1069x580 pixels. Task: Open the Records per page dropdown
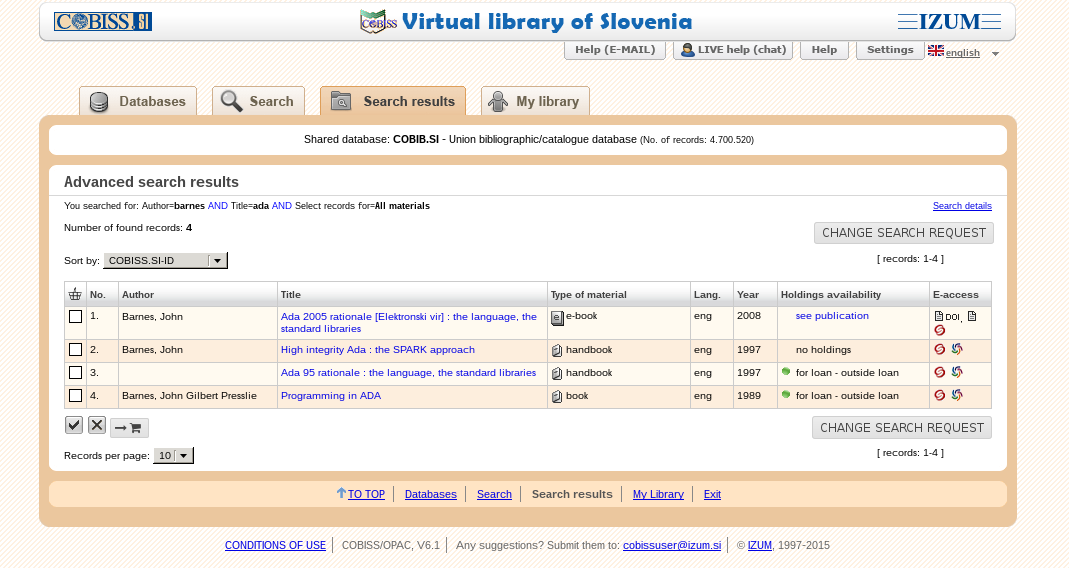point(173,455)
